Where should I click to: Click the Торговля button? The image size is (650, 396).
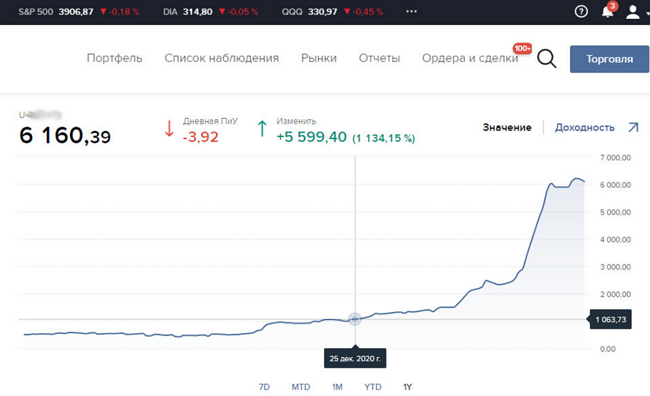click(x=609, y=59)
